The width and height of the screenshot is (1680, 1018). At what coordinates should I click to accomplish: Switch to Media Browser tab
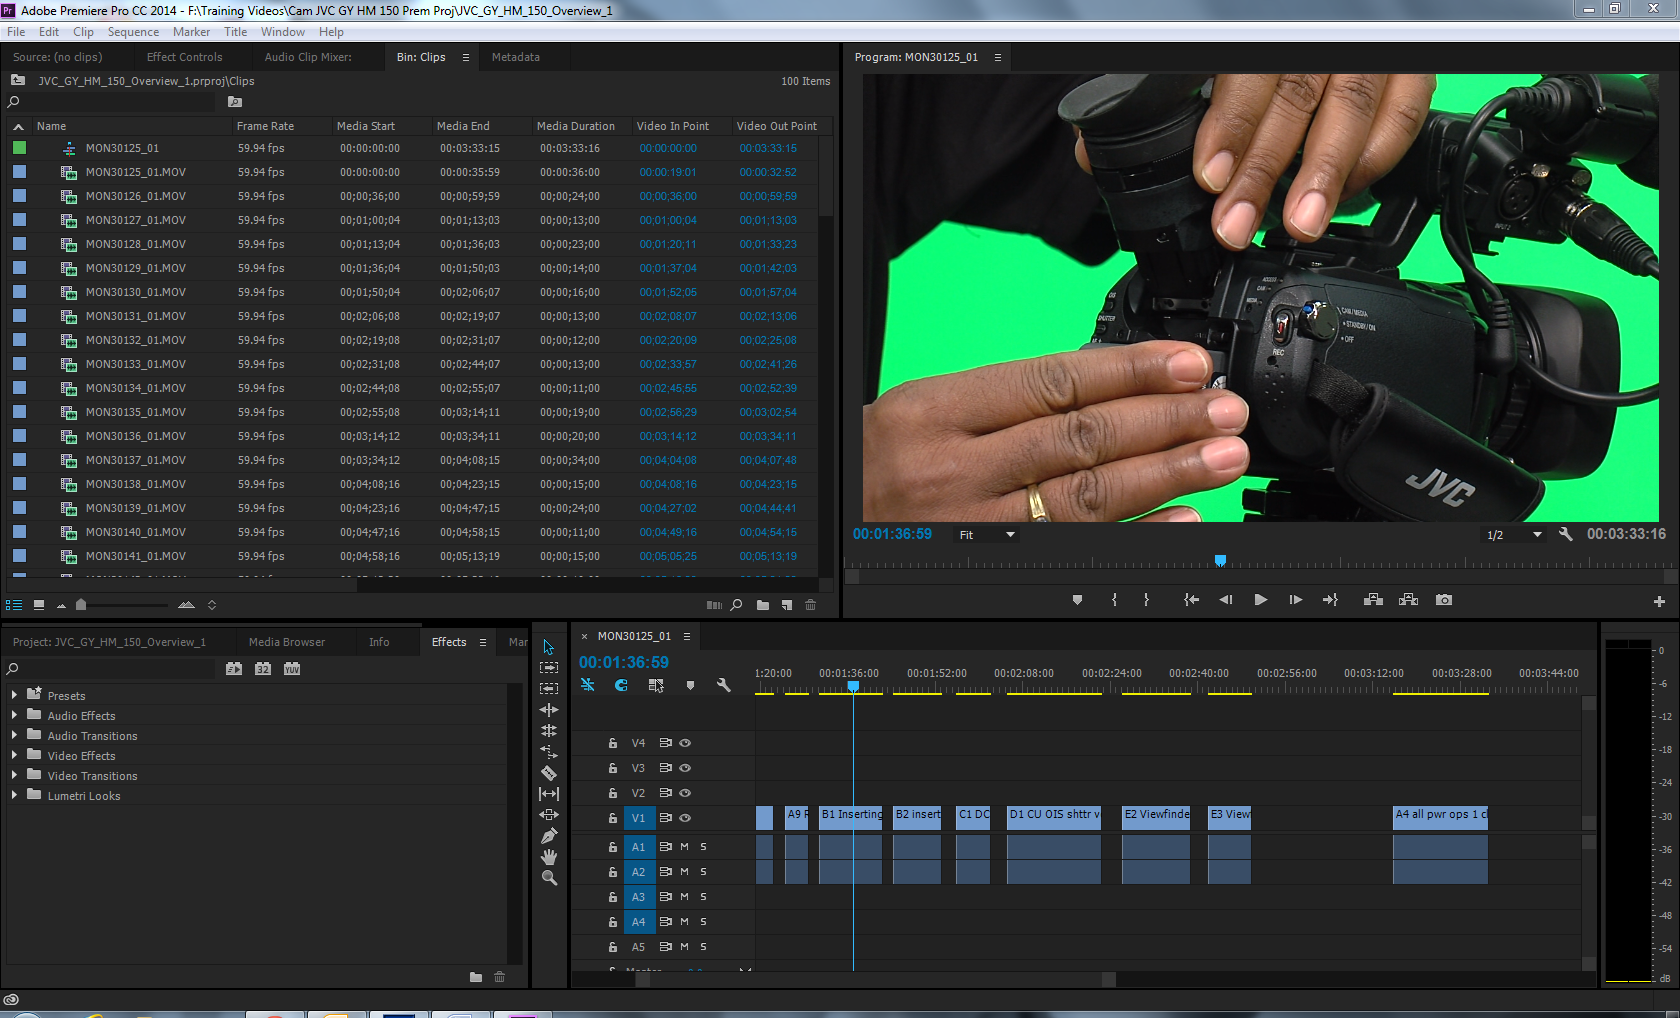(287, 642)
